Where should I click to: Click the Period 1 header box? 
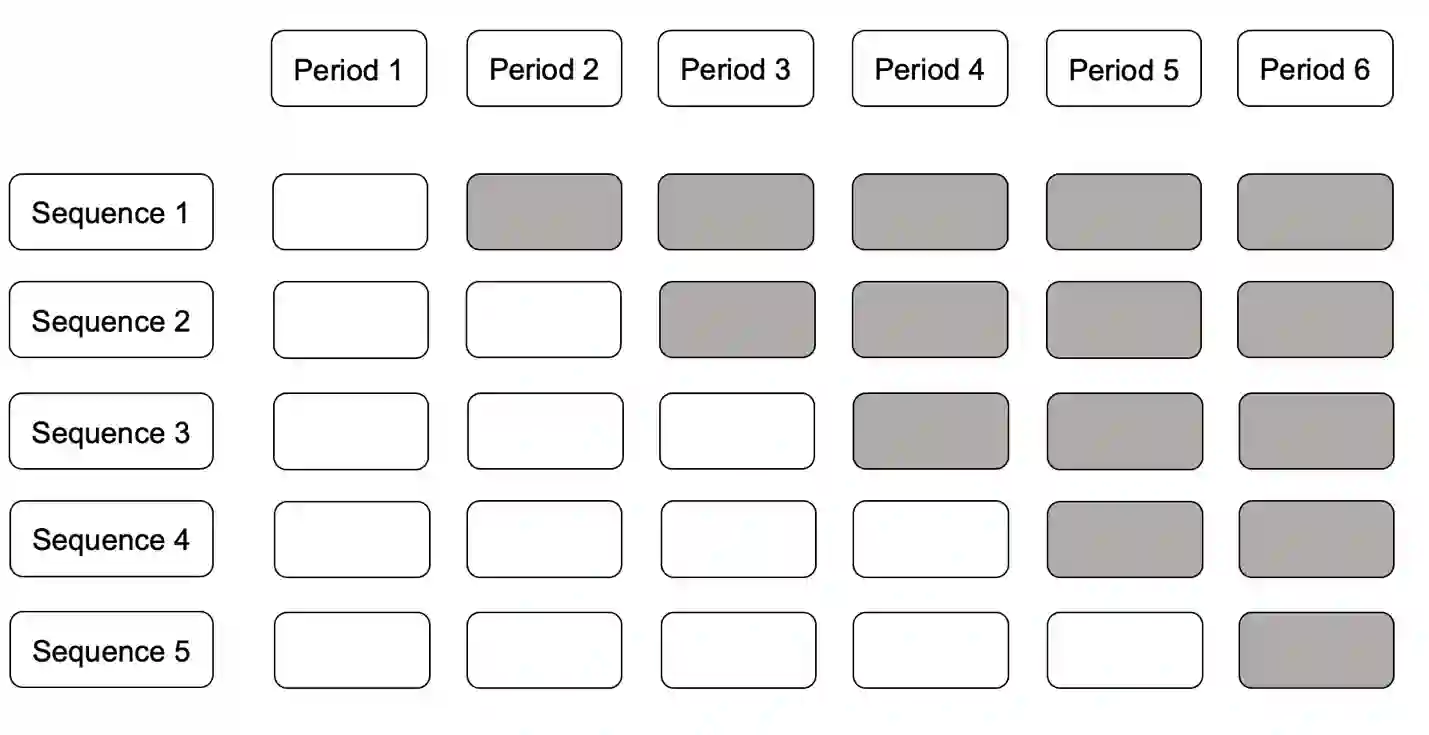[348, 69]
